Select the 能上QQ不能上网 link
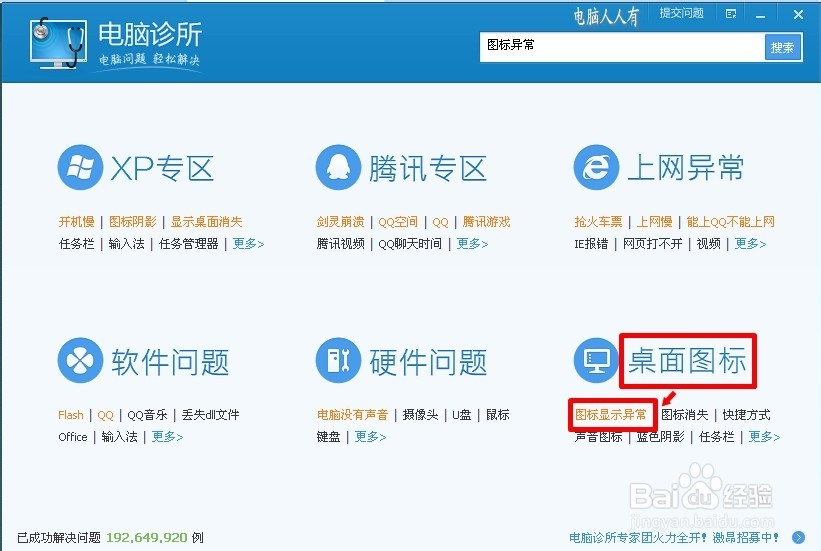Image resolution: width=821 pixels, height=551 pixels. (730, 222)
